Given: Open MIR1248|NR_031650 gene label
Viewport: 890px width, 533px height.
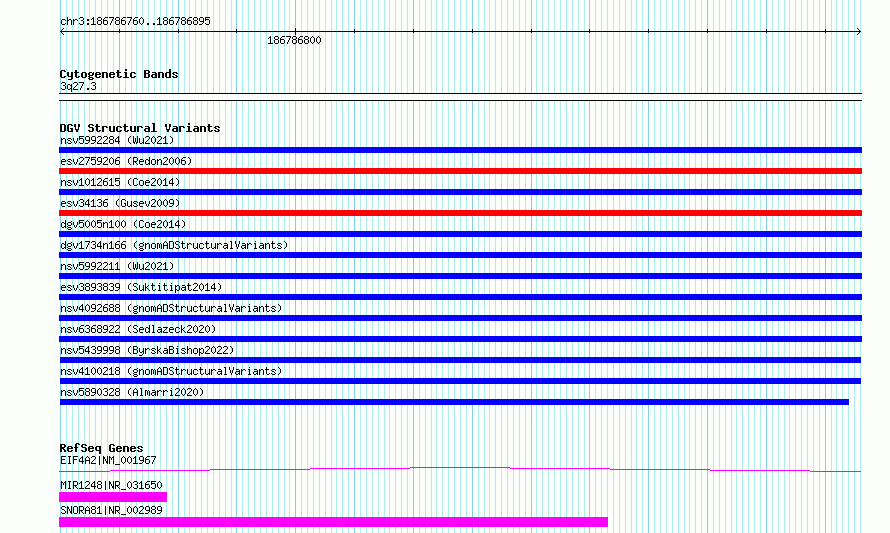Looking at the screenshot, I should 111,485.
